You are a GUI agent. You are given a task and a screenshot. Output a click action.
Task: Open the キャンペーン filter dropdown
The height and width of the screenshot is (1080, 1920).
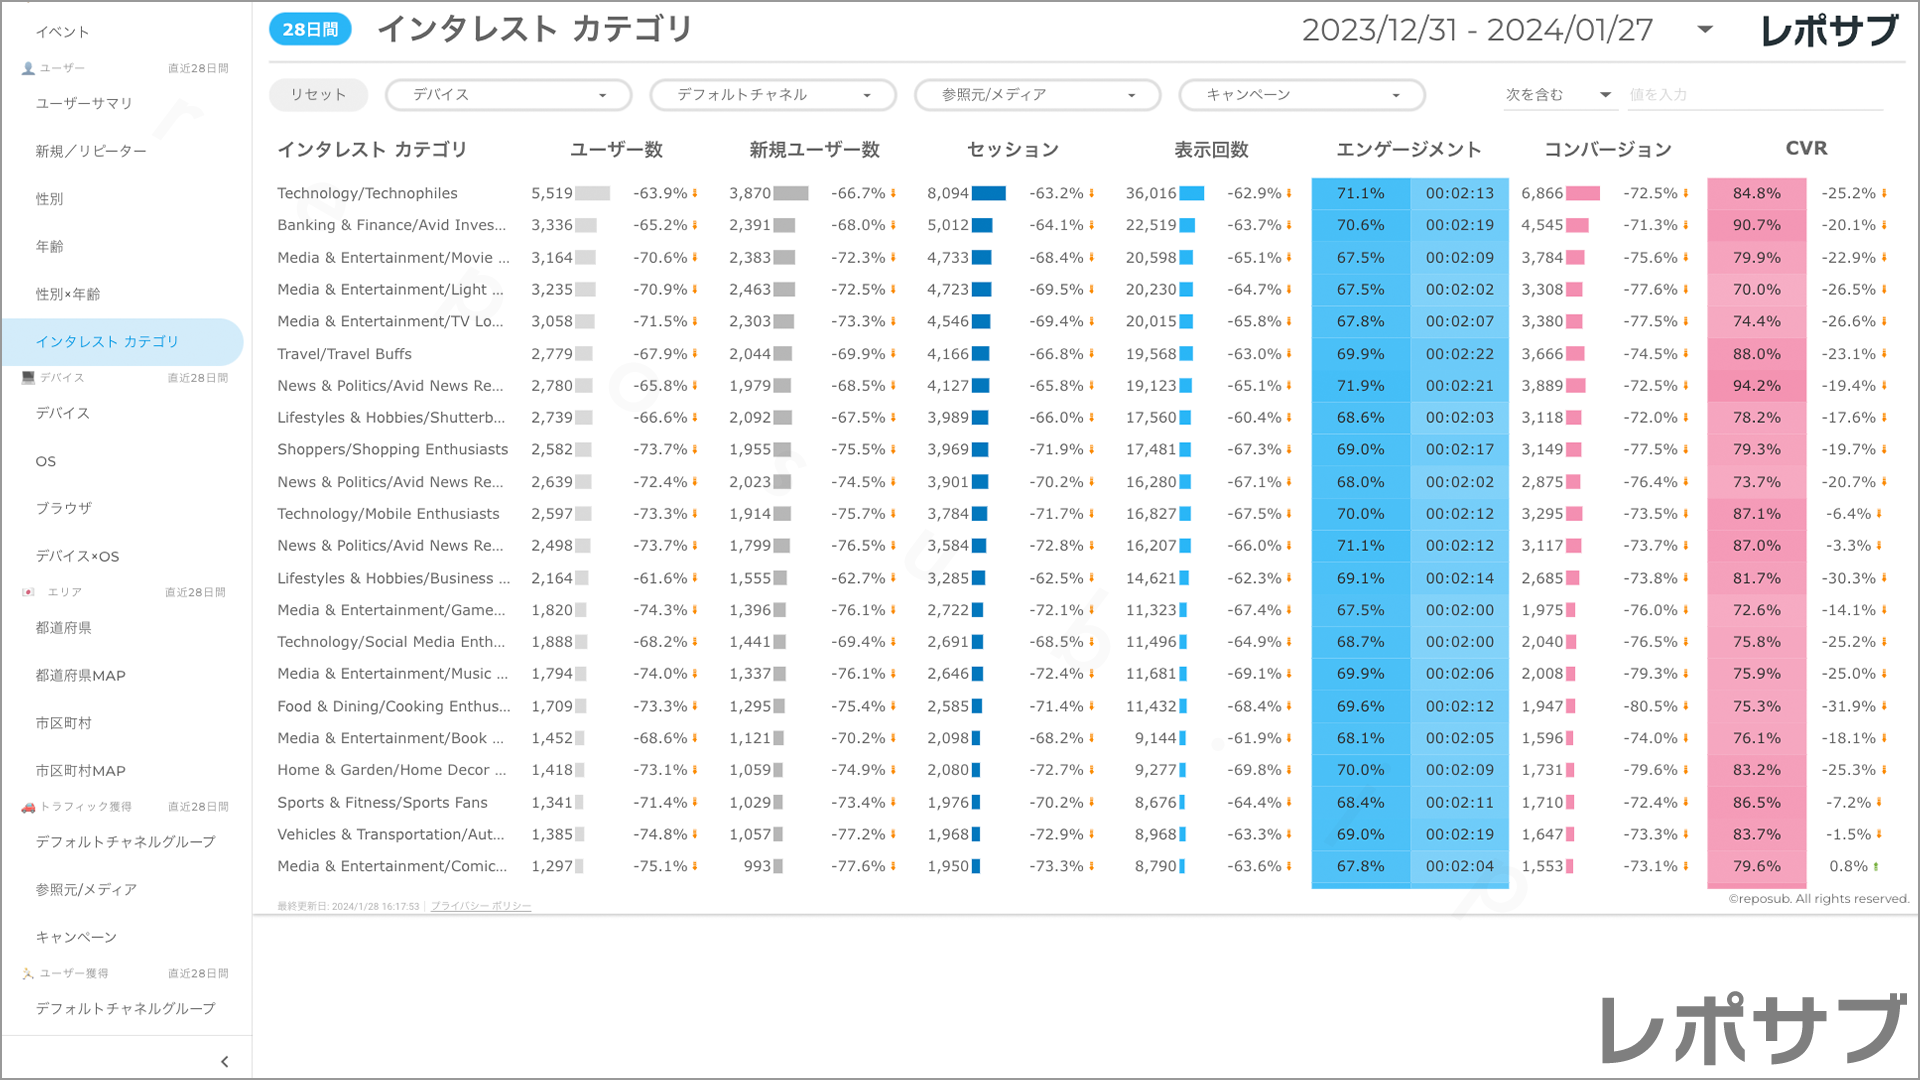tap(1301, 95)
